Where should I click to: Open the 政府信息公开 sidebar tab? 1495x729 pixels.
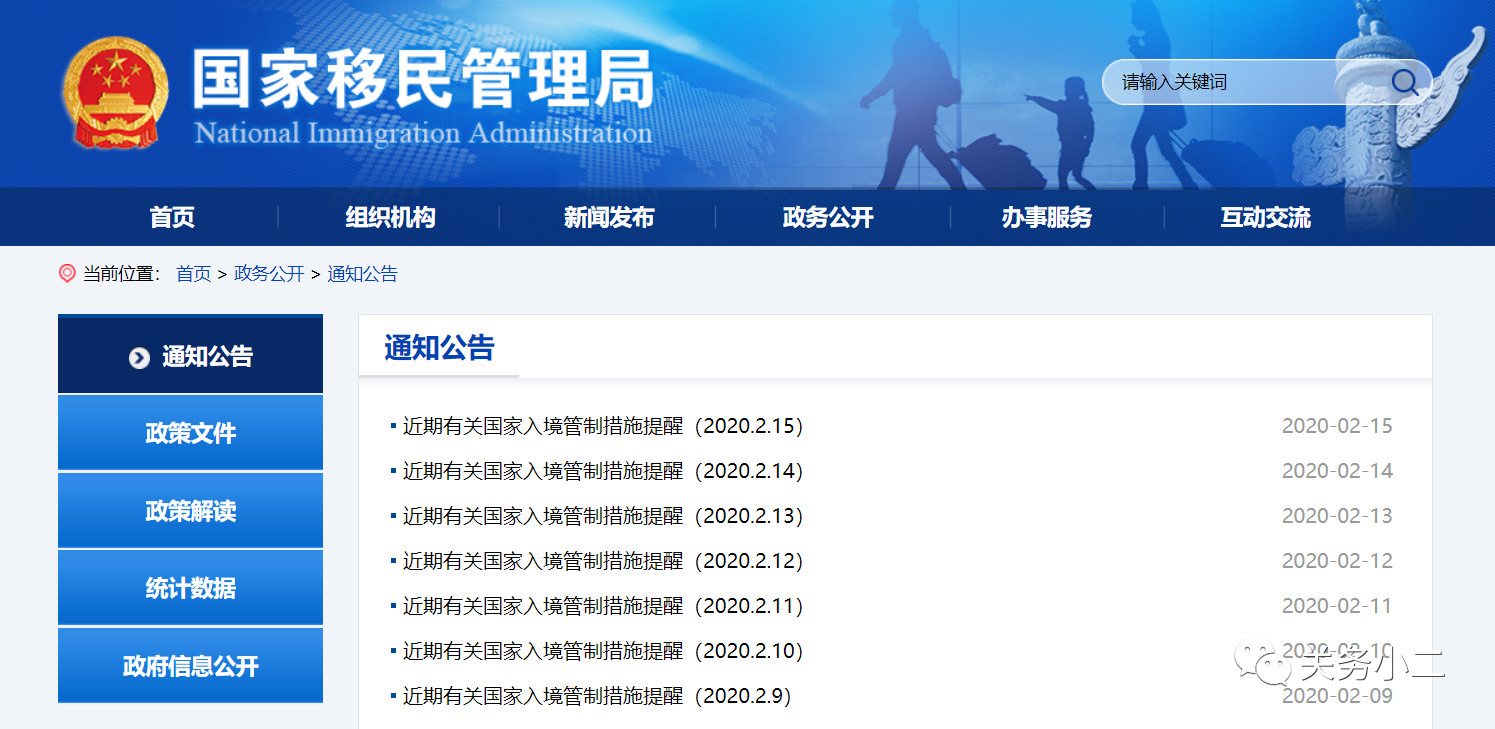click(190, 666)
